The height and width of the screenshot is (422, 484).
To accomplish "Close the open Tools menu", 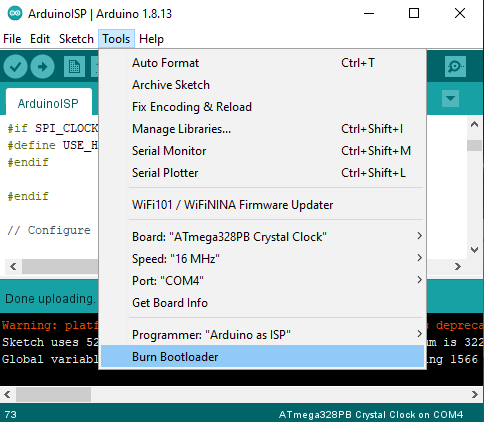I will [116, 39].
